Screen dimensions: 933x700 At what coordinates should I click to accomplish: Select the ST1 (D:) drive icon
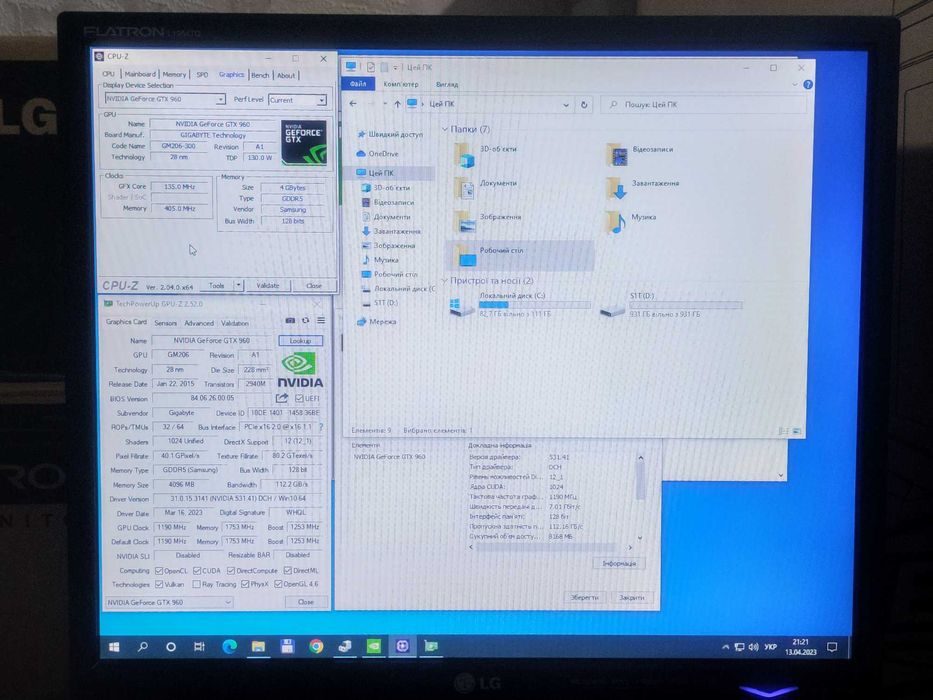click(x=612, y=310)
